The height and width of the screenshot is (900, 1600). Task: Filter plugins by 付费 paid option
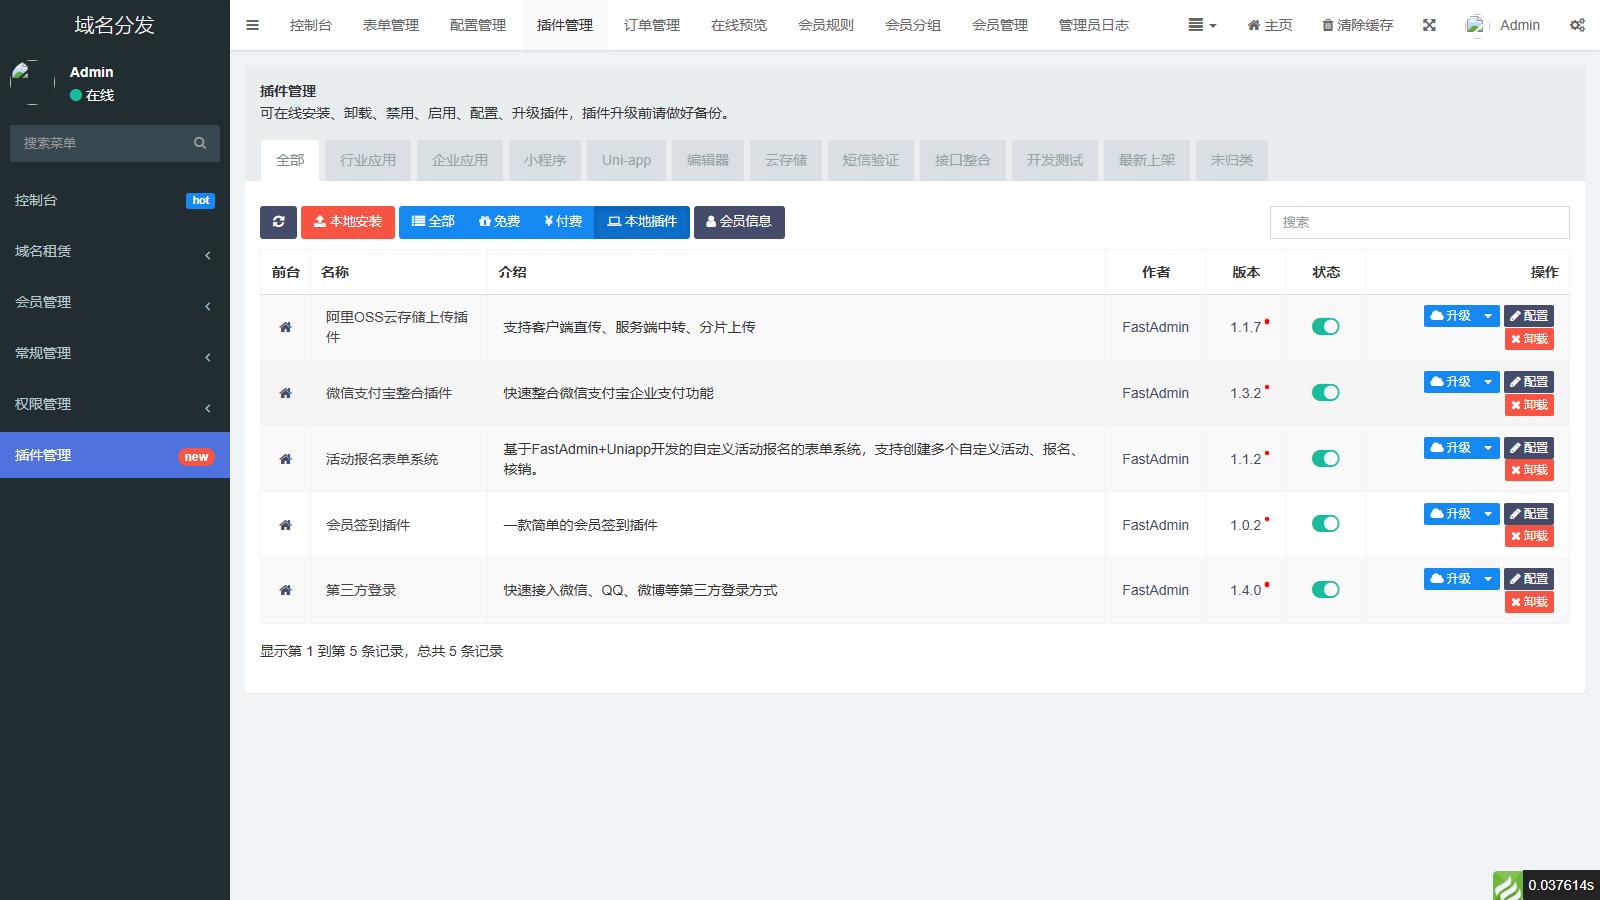point(563,222)
